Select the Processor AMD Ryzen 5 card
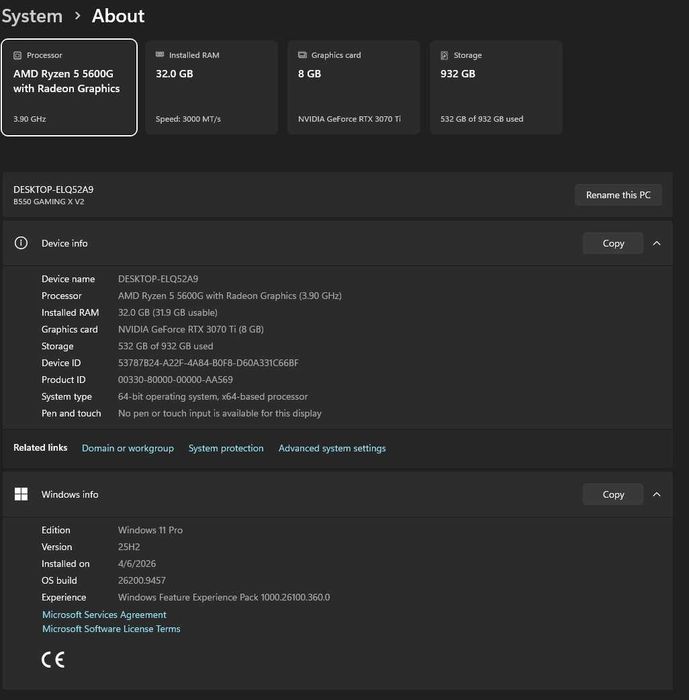The height and width of the screenshot is (700, 689). pos(69,88)
